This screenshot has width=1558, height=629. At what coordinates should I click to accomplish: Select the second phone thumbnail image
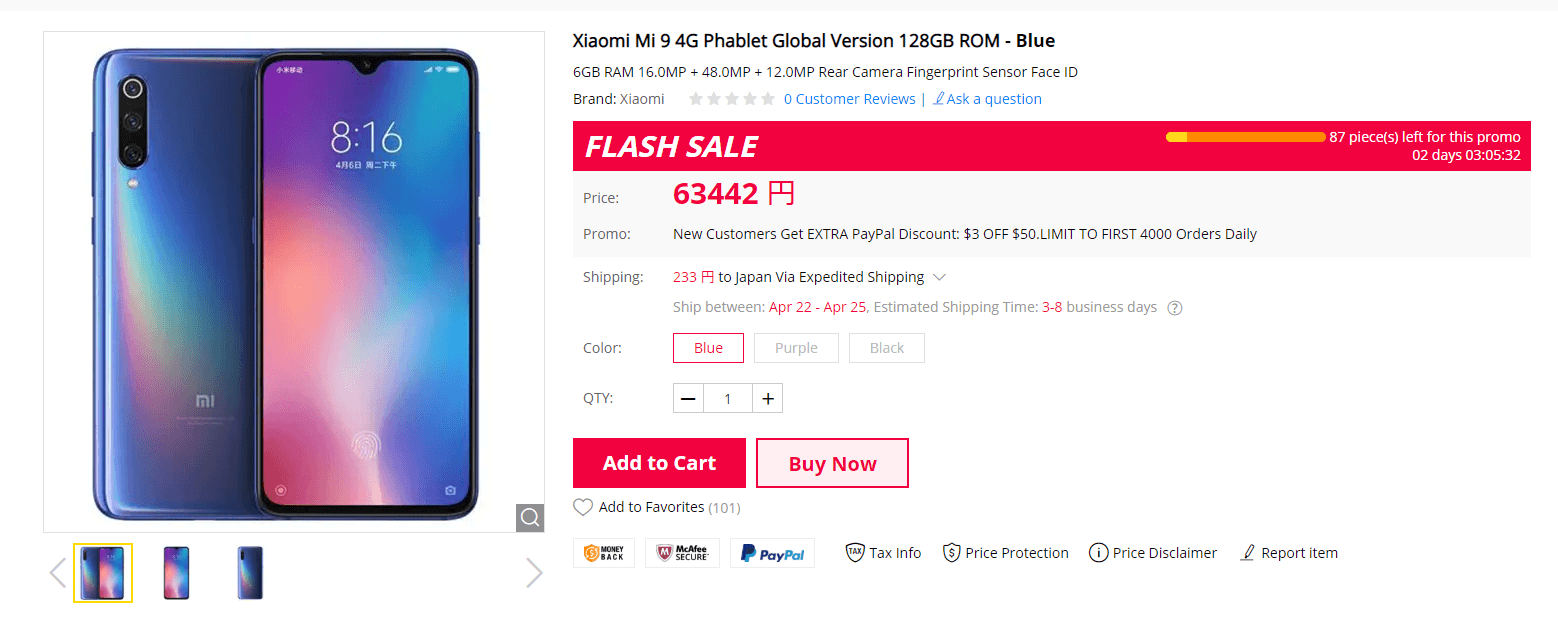(176, 573)
